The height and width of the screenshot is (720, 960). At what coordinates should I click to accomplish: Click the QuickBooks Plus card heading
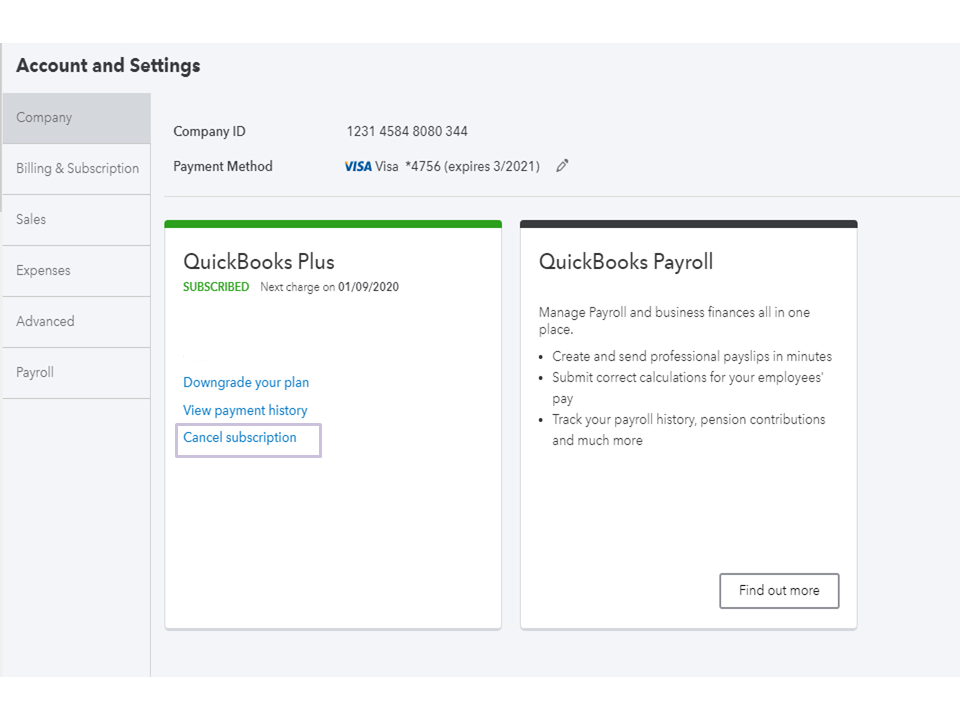tap(259, 262)
